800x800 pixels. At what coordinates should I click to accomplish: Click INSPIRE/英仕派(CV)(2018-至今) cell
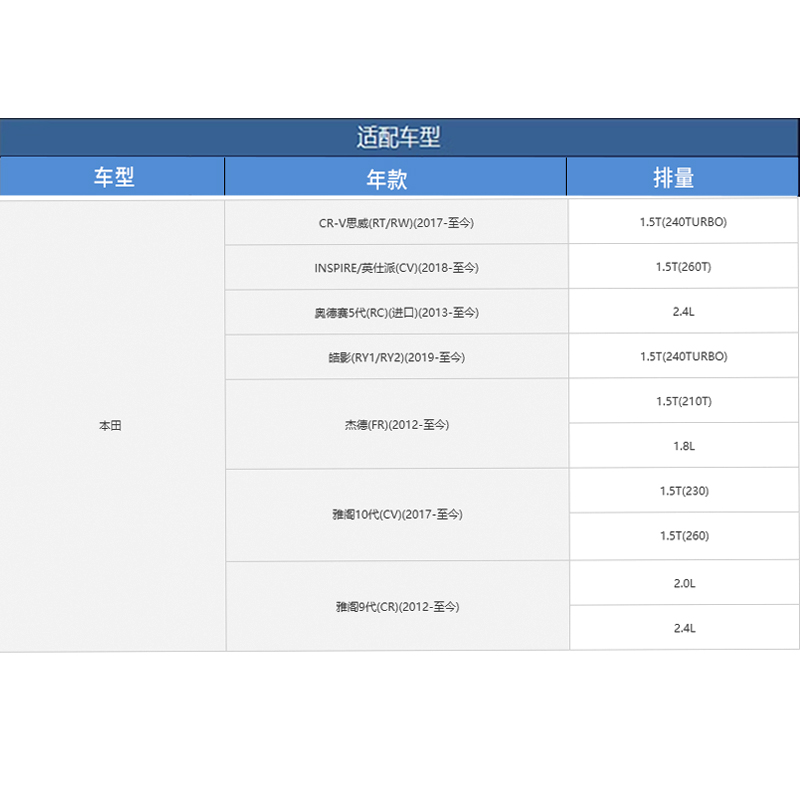coord(396,267)
